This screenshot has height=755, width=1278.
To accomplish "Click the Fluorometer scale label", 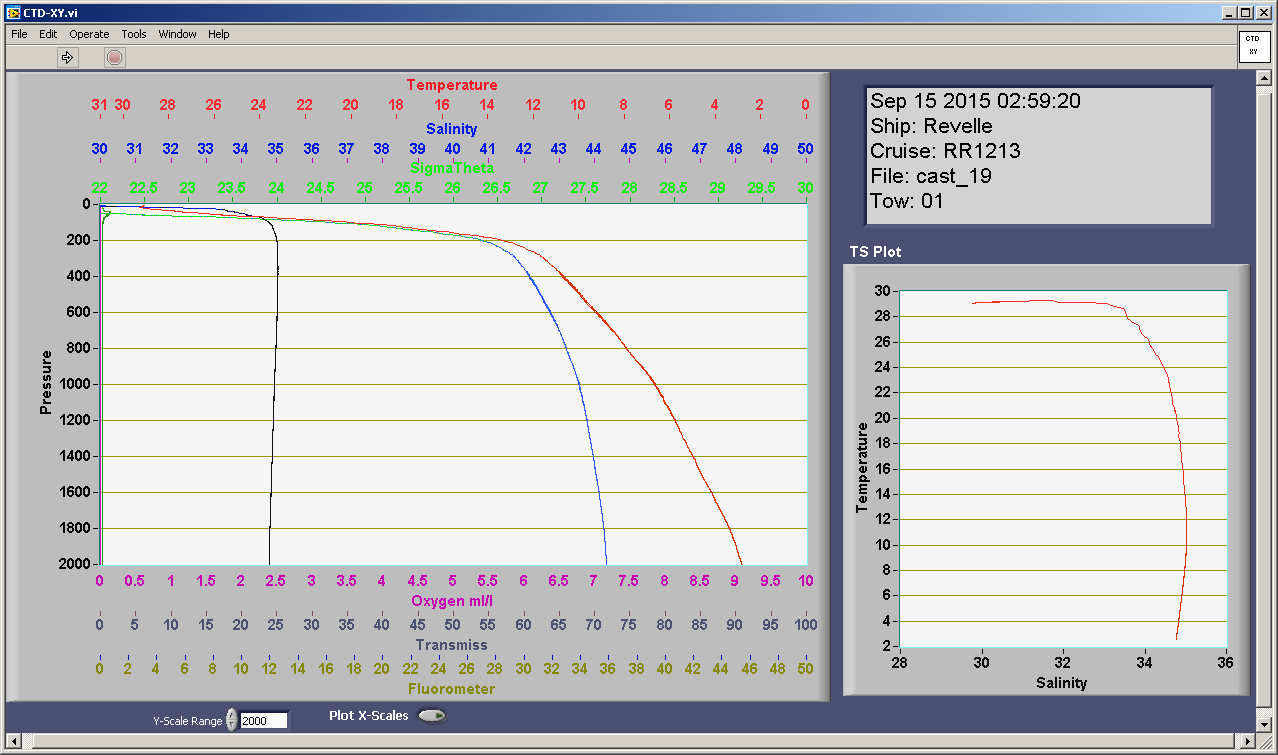I will pos(451,688).
